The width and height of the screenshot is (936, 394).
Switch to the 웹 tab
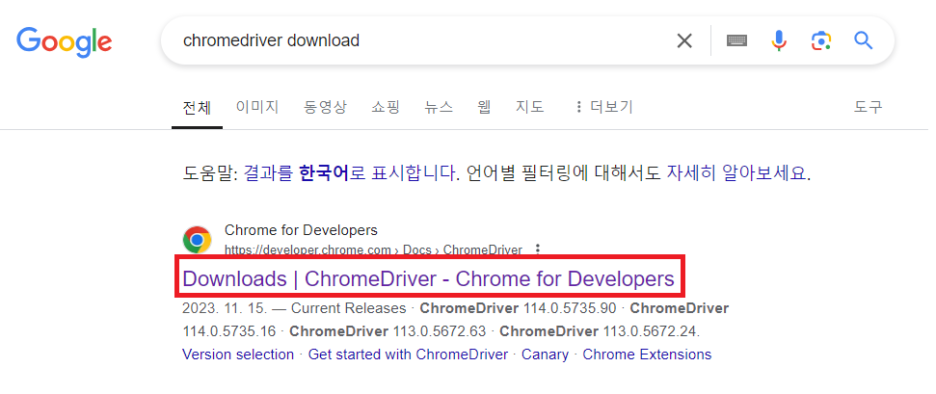coord(484,107)
